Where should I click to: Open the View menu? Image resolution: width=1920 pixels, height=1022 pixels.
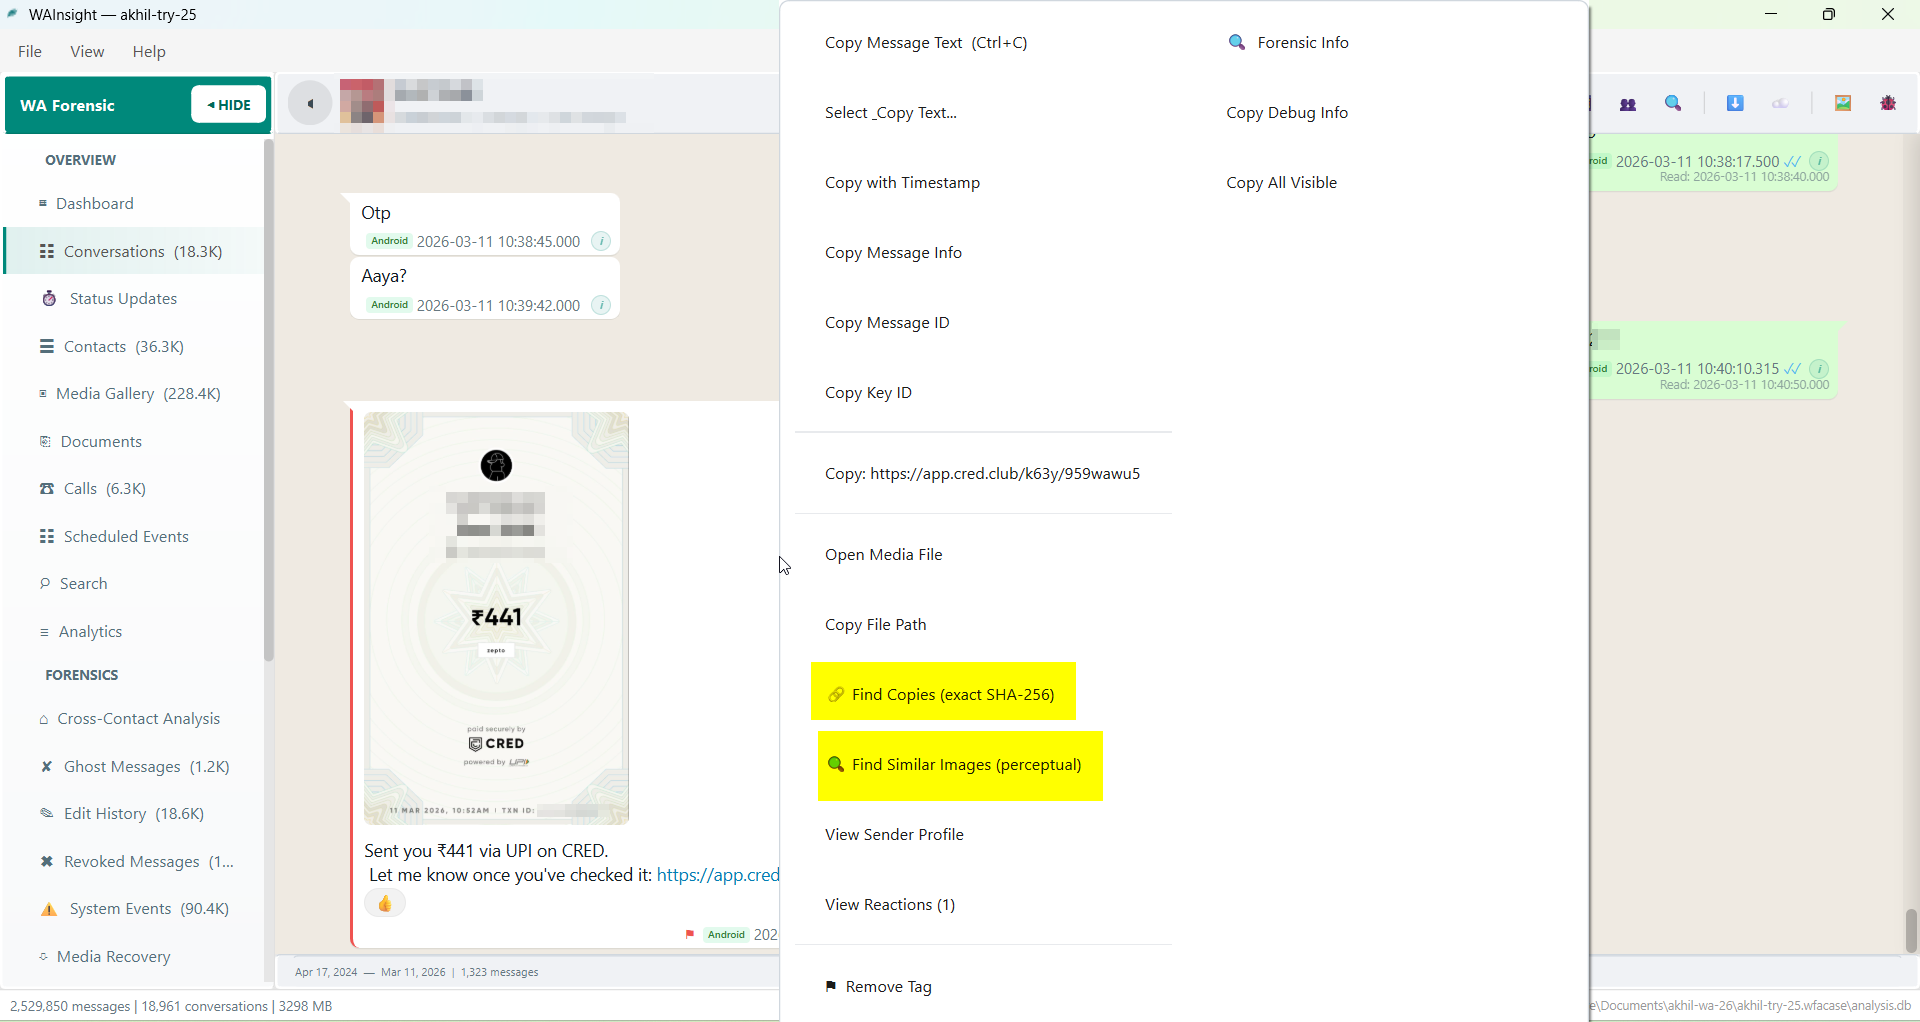tap(87, 51)
